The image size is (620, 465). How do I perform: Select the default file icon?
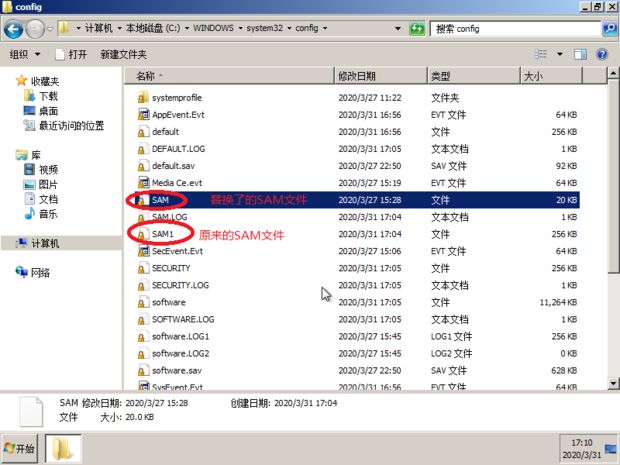click(x=143, y=132)
